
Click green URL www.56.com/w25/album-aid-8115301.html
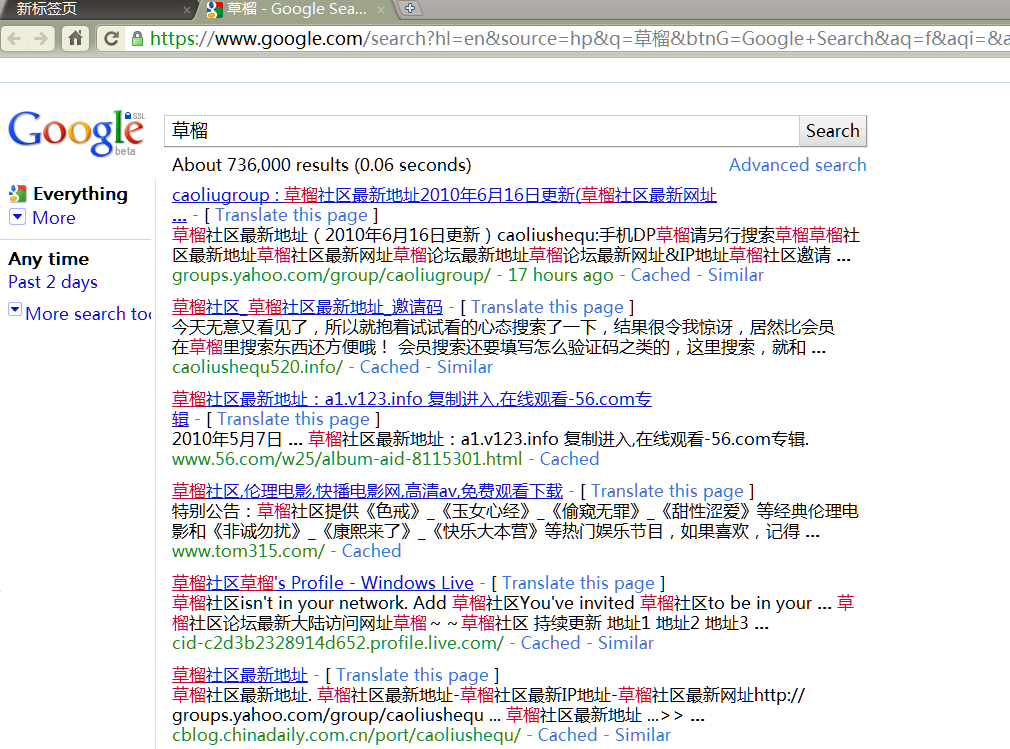[347, 459]
